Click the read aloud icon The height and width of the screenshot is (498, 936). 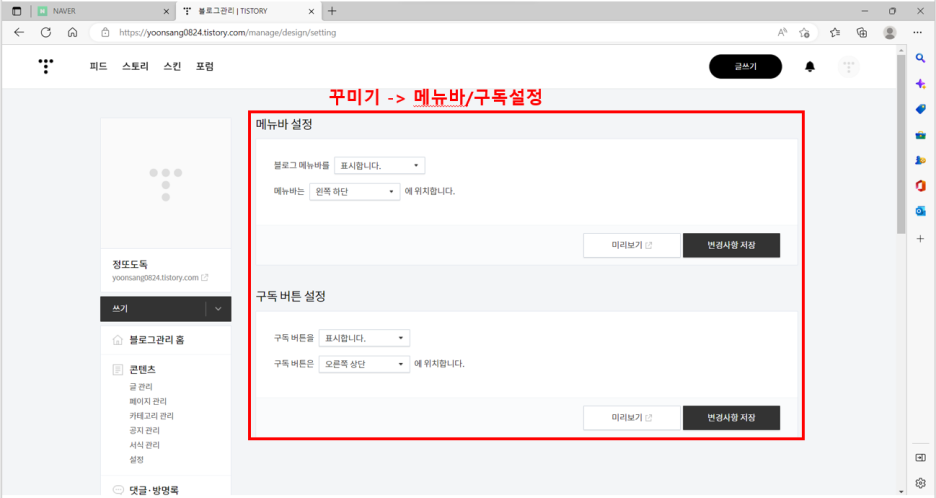point(782,32)
